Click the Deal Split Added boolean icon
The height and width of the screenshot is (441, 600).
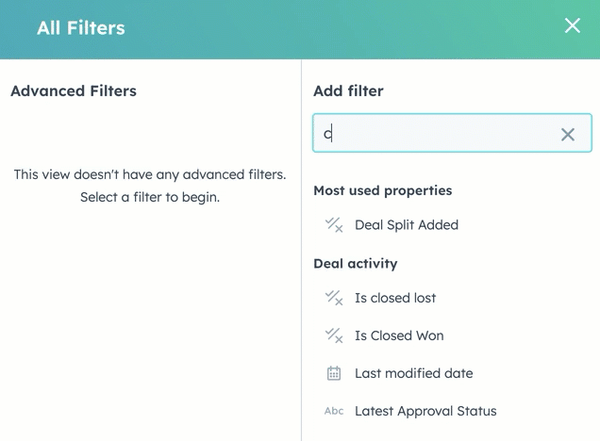coord(334,225)
